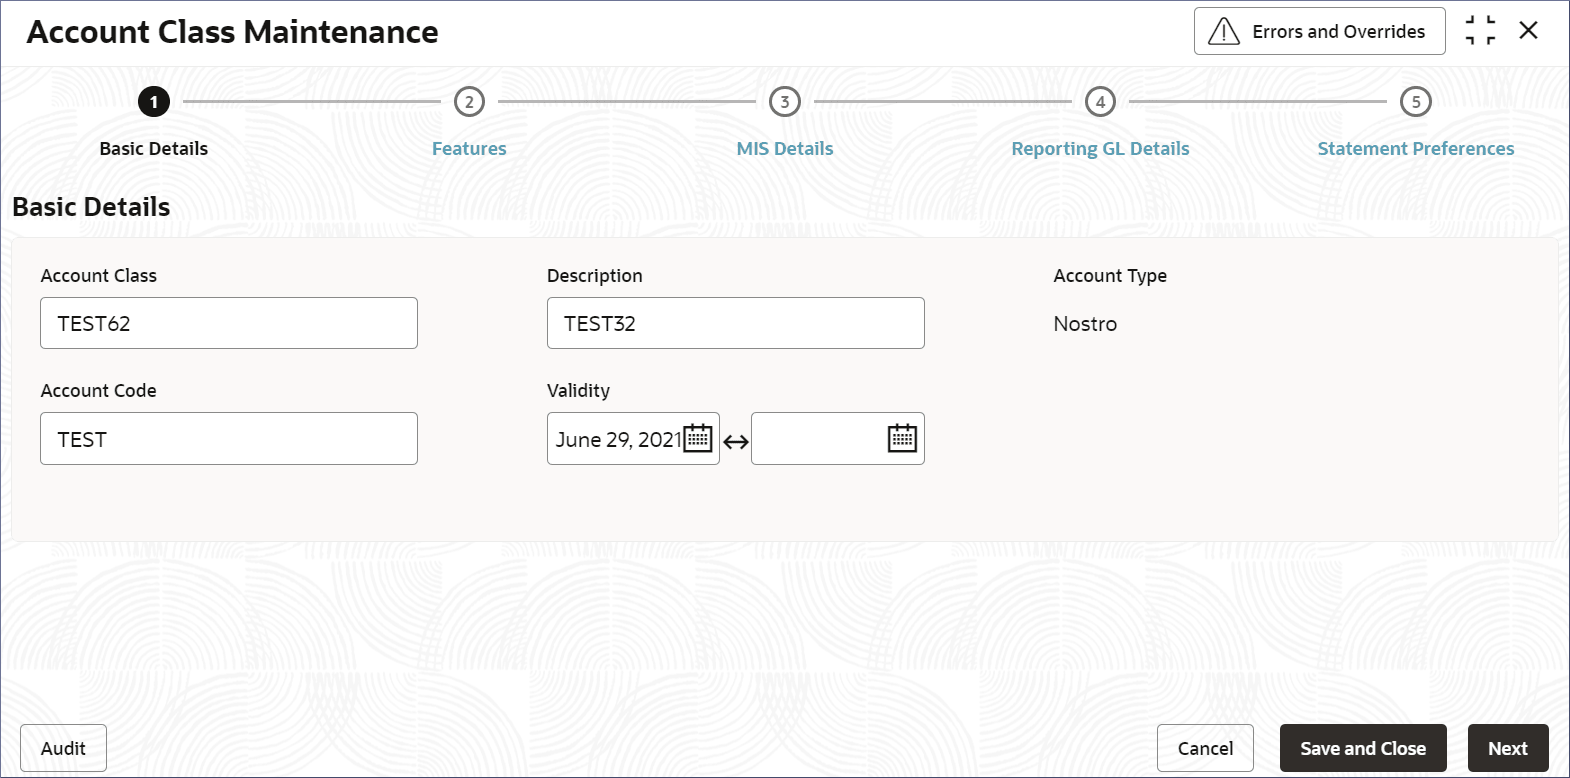Click the step 1 circle indicator
The width and height of the screenshot is (1570, 778).
154,101
